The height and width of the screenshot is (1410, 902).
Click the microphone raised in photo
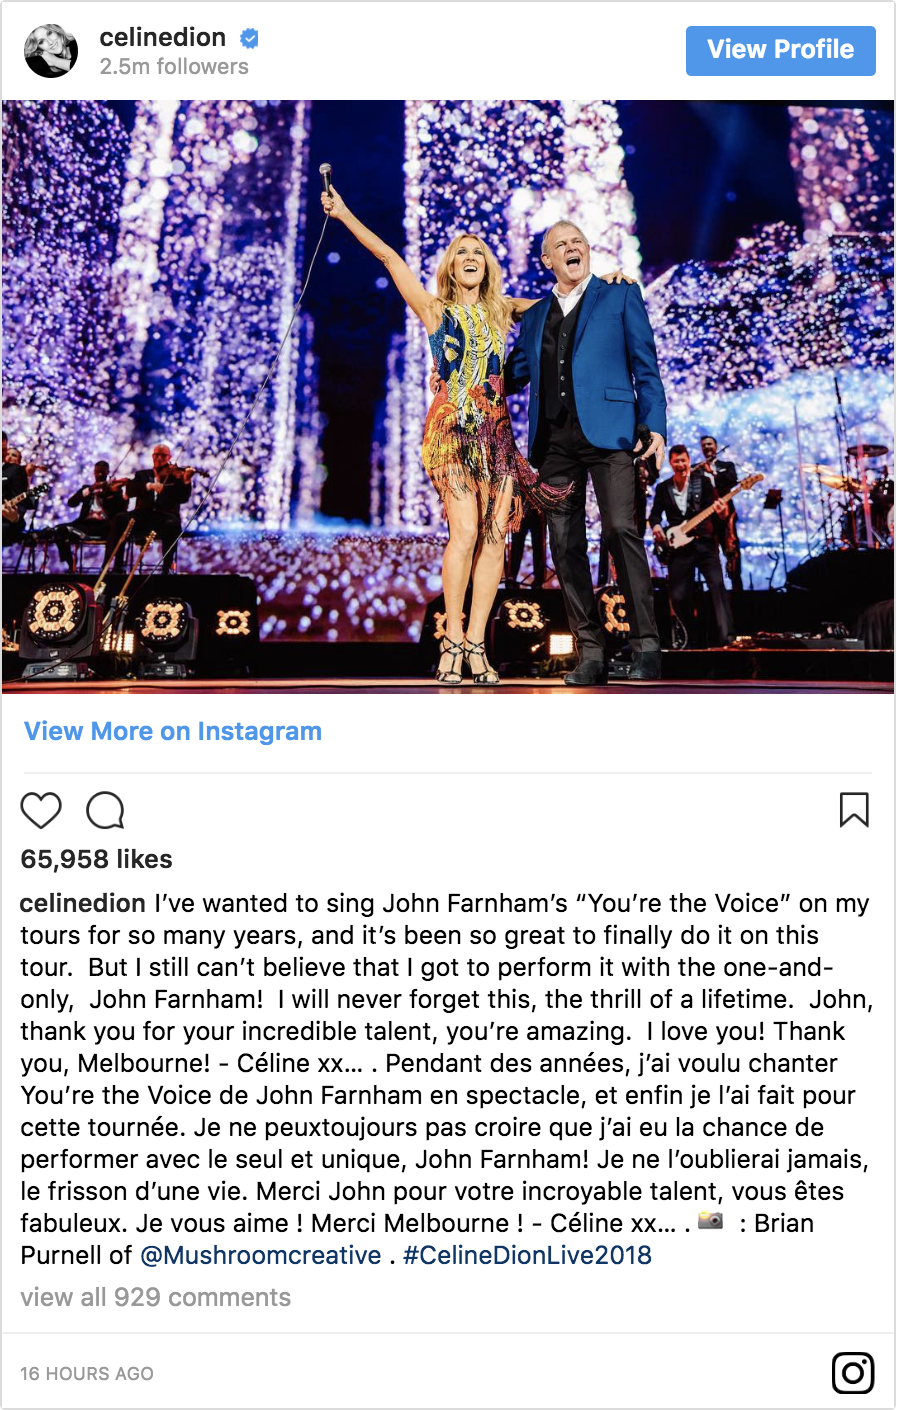click(326, 180)
